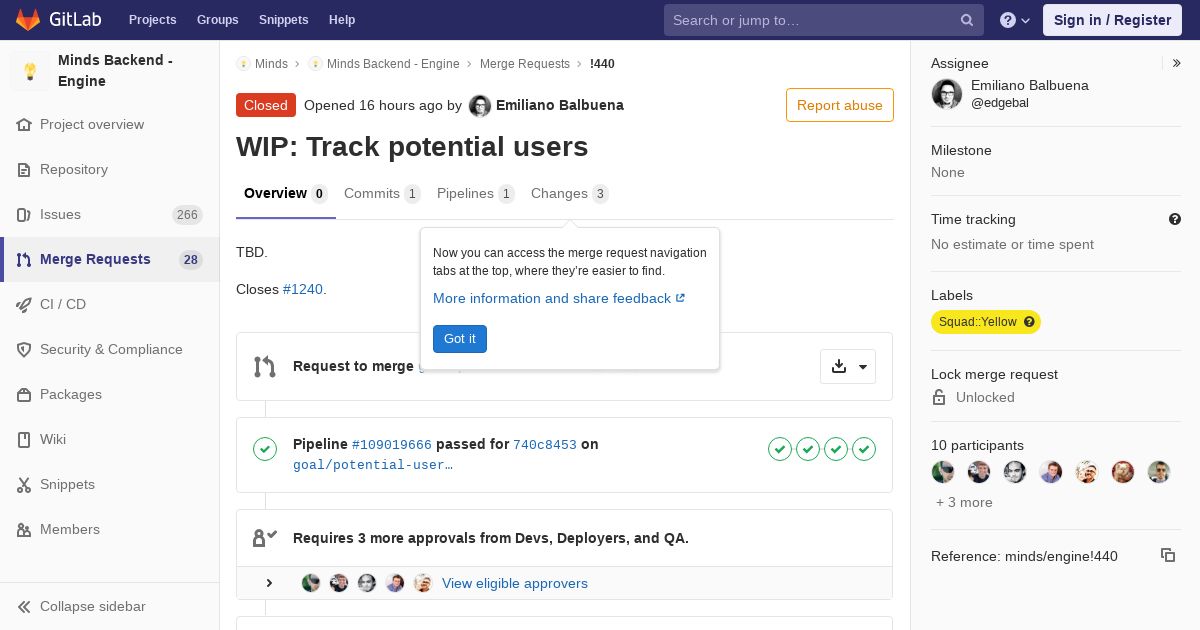1200x630 pixels.
Task: Open Snippets in top navigation
Action: pos(284,20)
